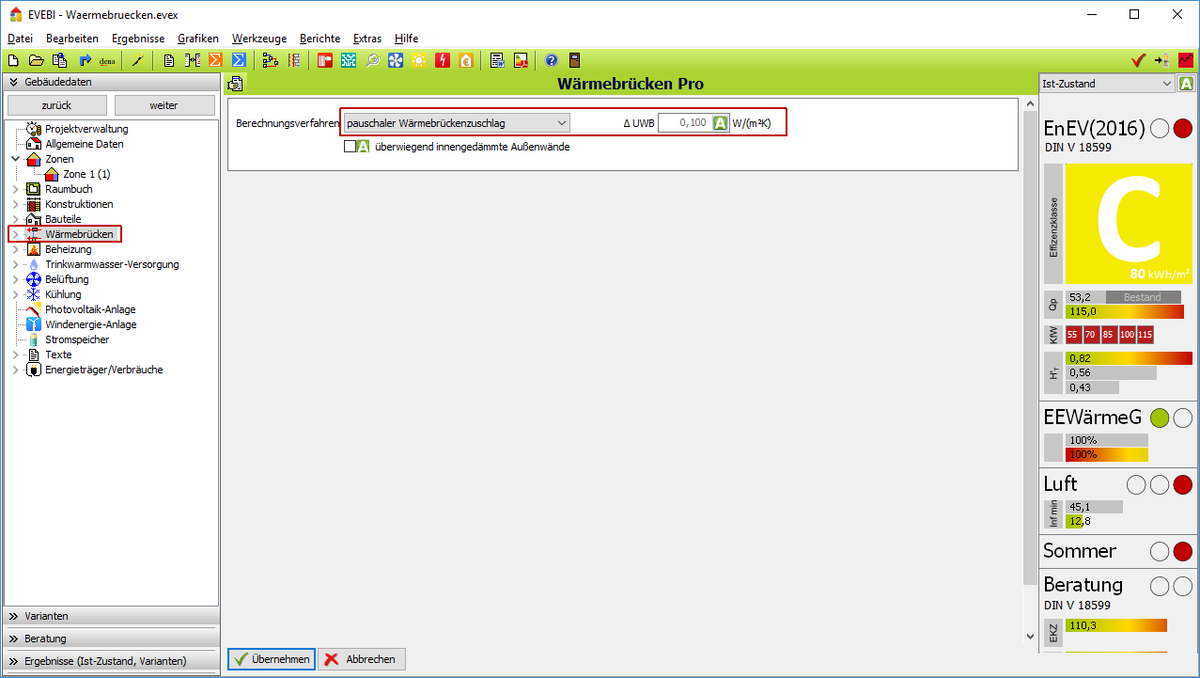1200x678 pixels.
Task: Click the Δ UWB value input field
Action: (684, 123)
